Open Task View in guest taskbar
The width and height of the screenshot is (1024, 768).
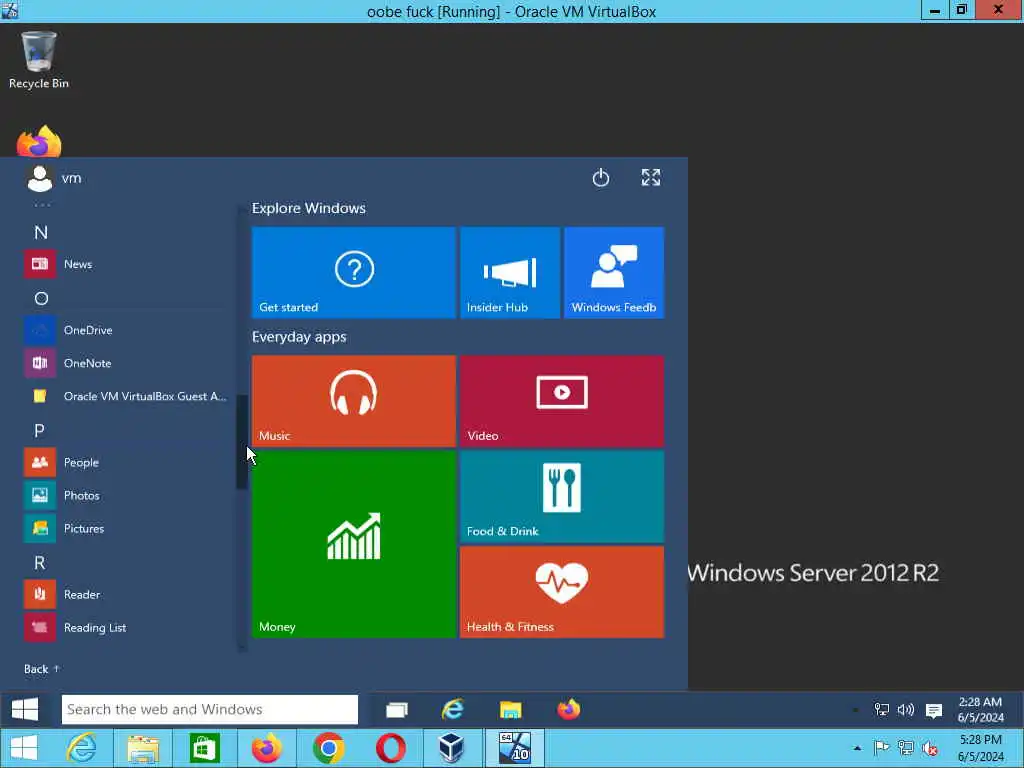tap(396, 710)
